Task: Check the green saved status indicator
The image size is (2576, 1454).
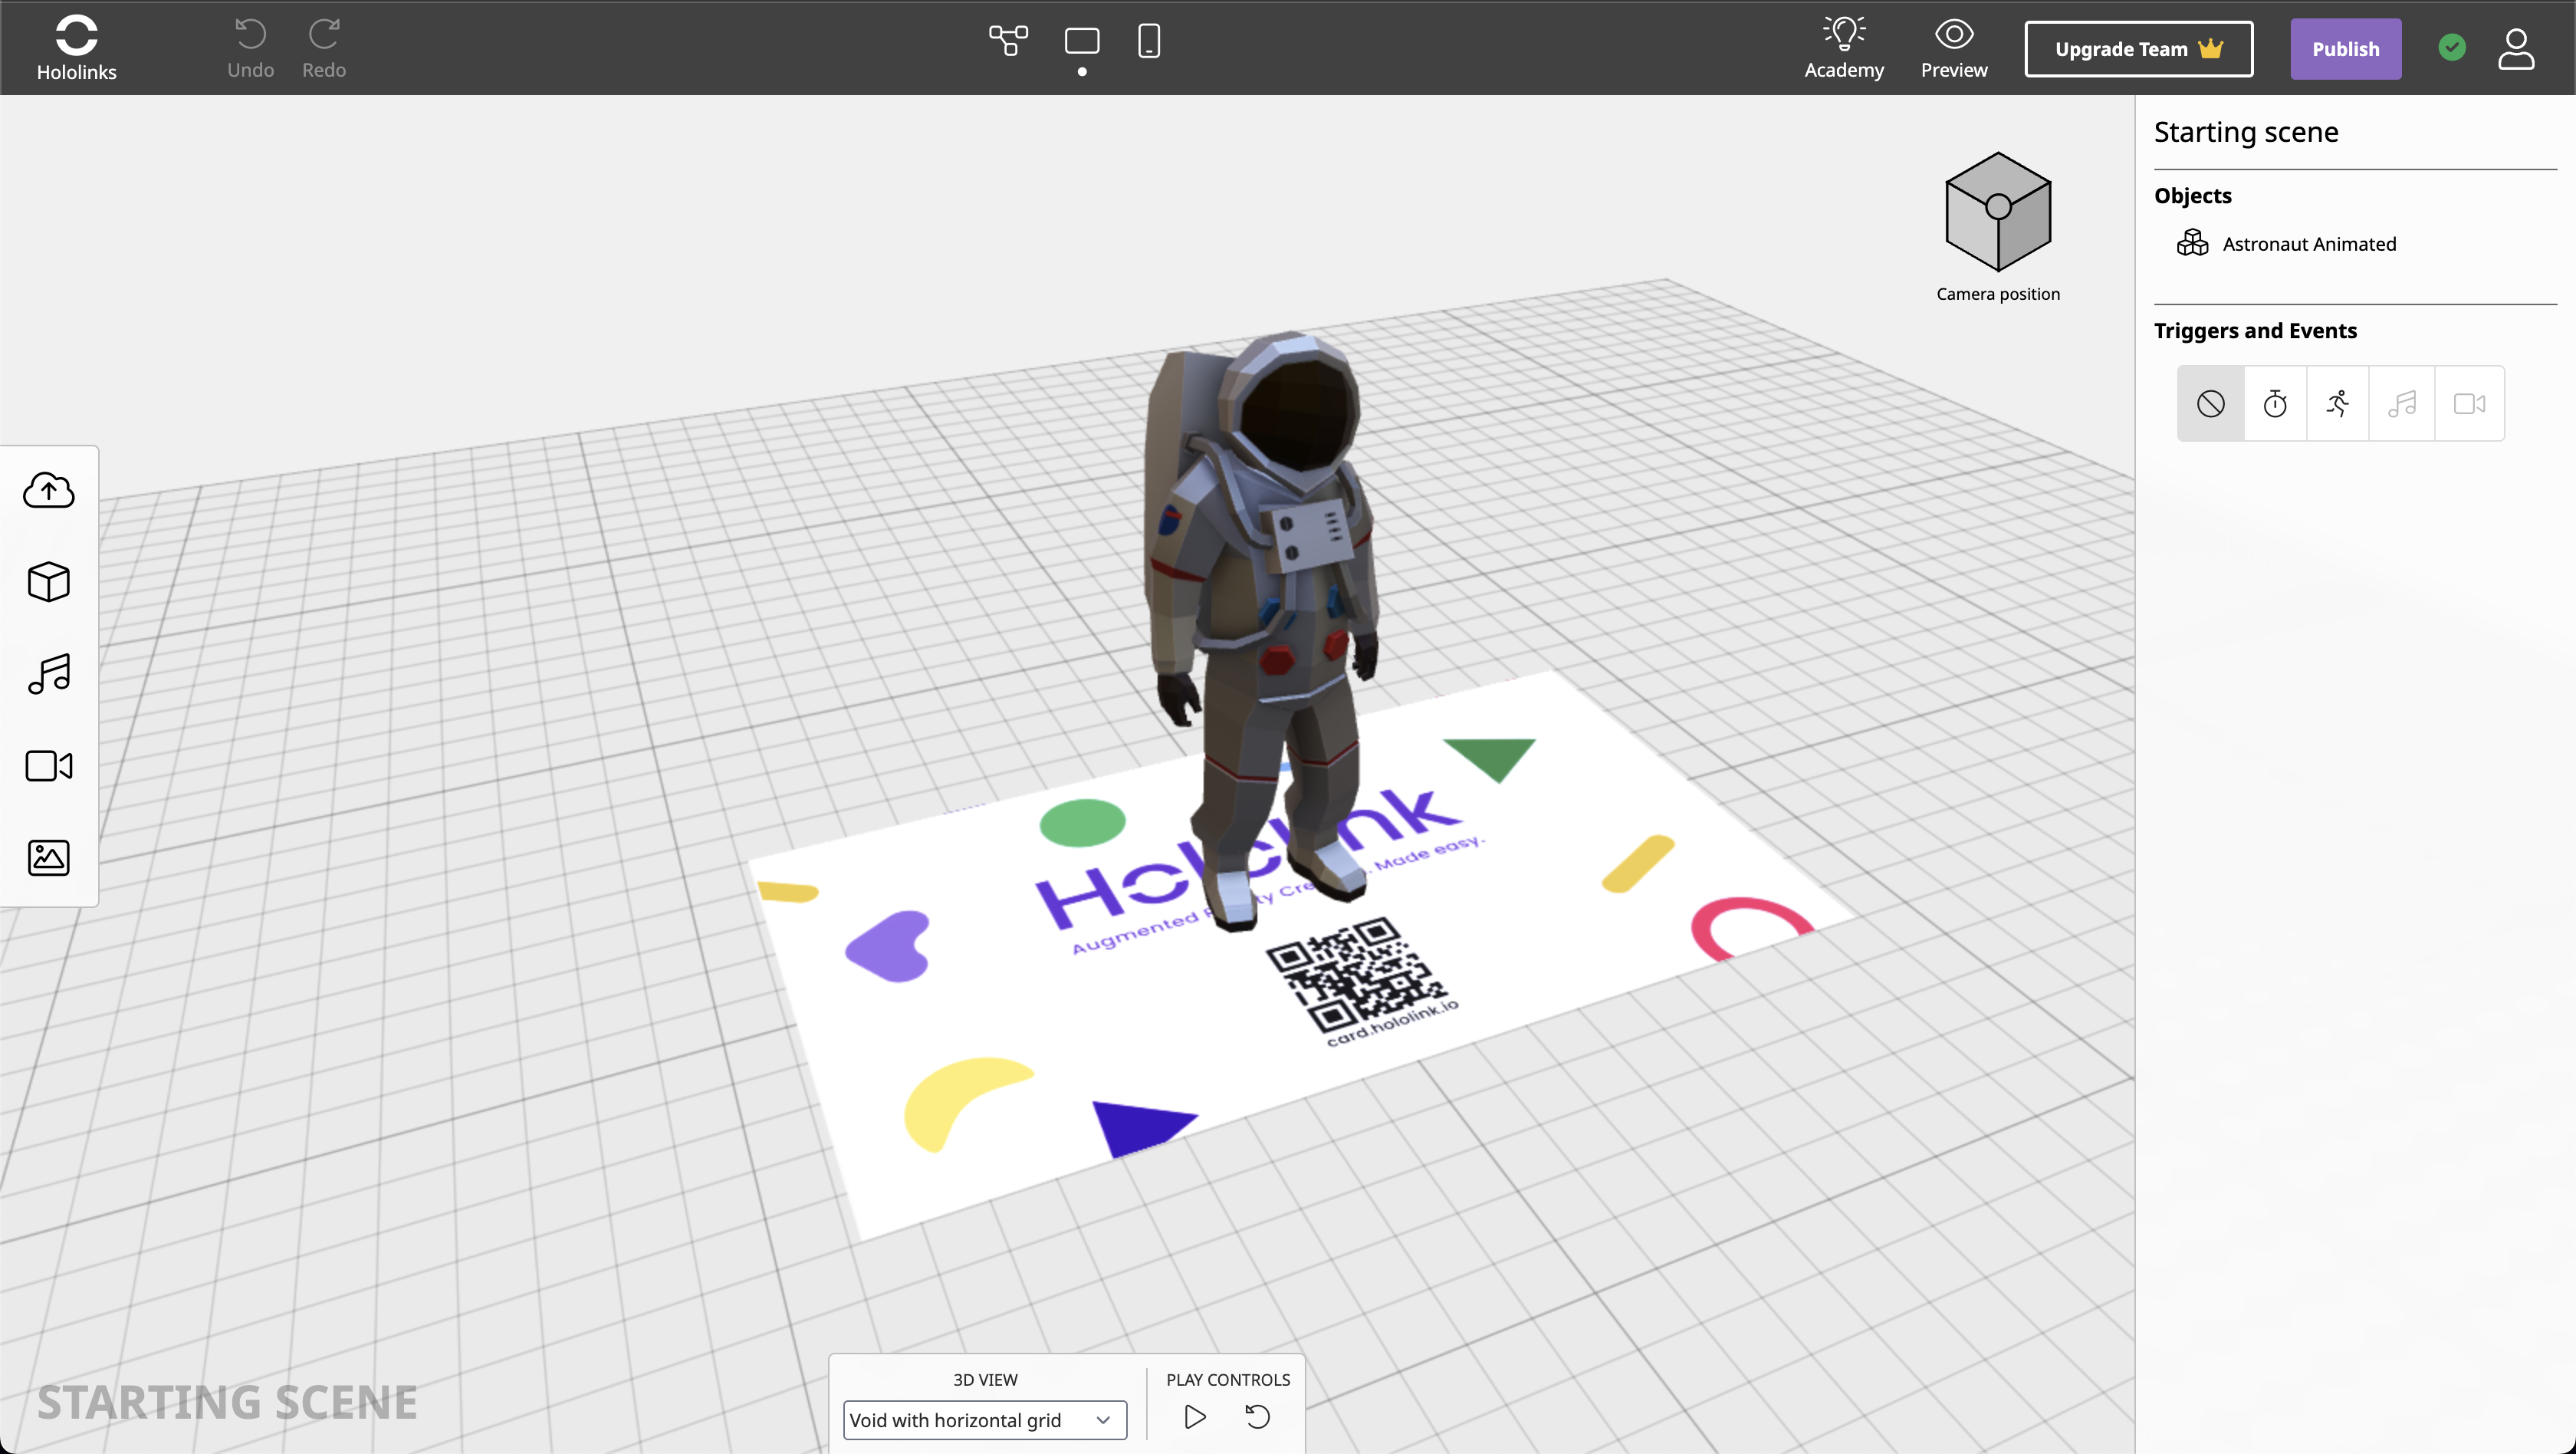Action: [2452, 47]
